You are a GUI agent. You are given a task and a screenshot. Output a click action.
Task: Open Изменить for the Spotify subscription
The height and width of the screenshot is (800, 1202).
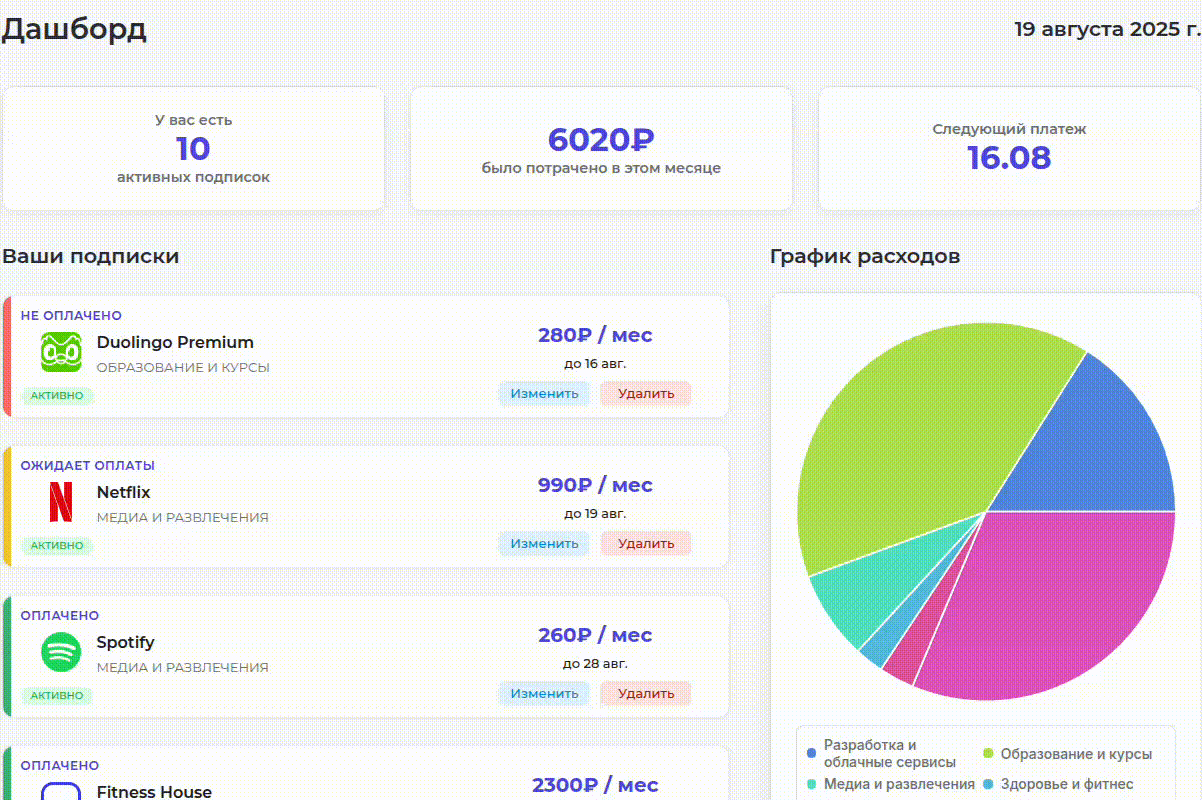point(544,693)
